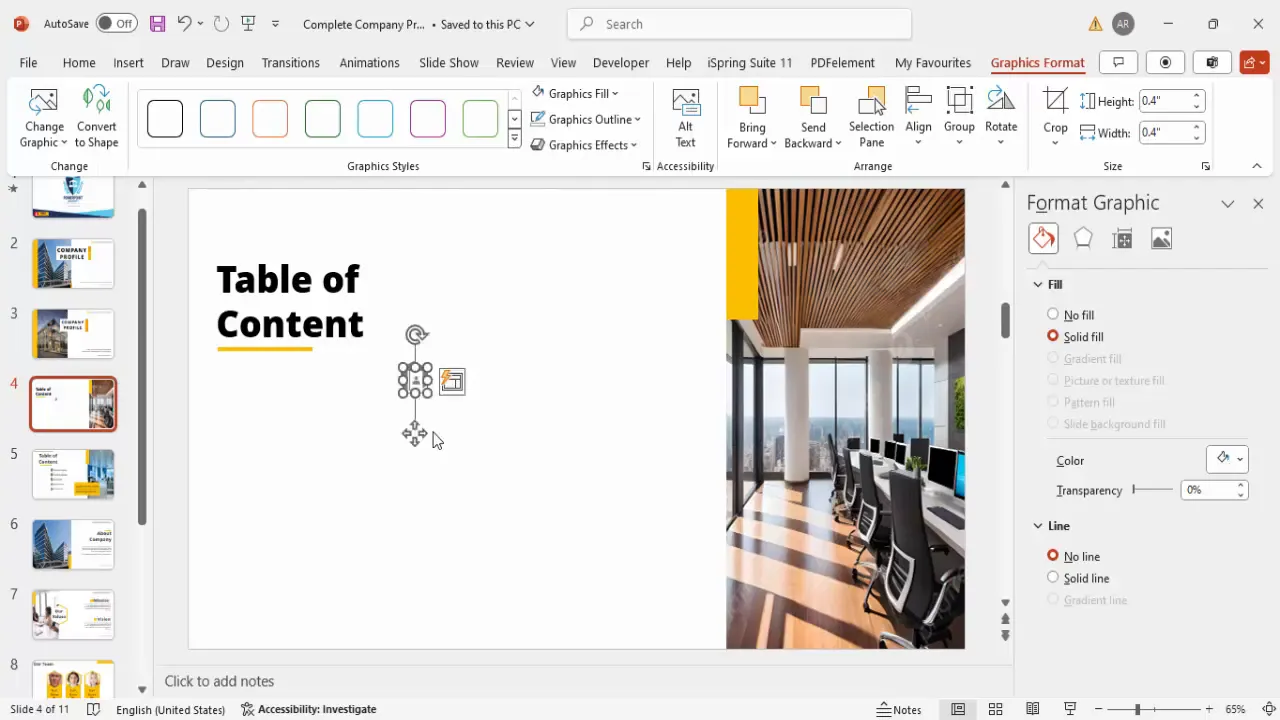
Task: Open the Animations tab
Action: [x=369, y=62]
